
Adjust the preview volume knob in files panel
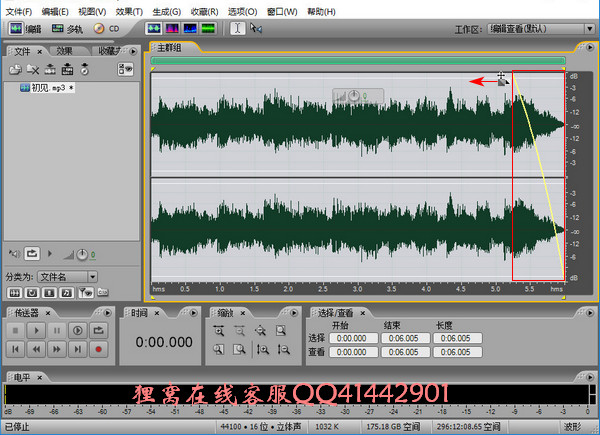click(x=82, y=254)
